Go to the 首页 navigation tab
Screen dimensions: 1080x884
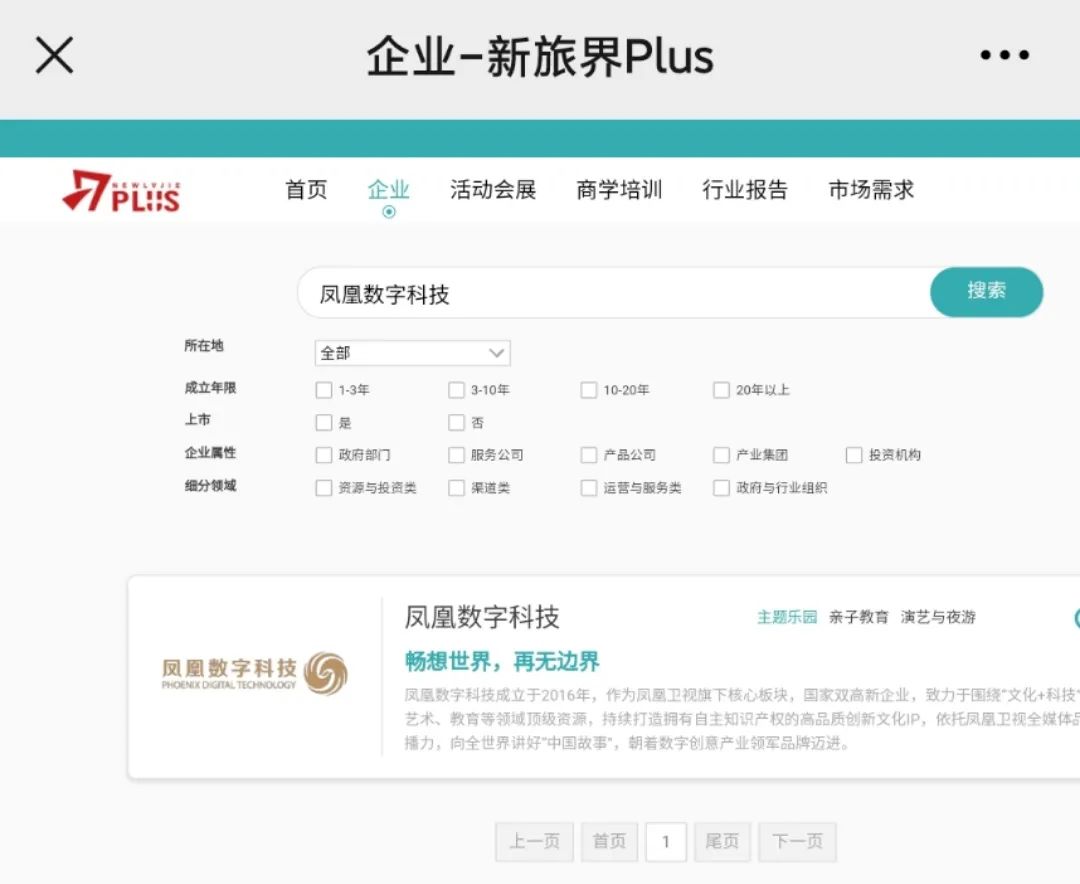[306, 190]
